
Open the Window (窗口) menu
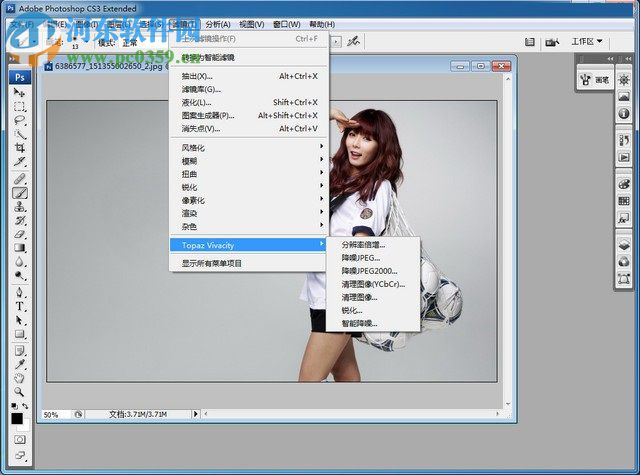click(287, 24)
